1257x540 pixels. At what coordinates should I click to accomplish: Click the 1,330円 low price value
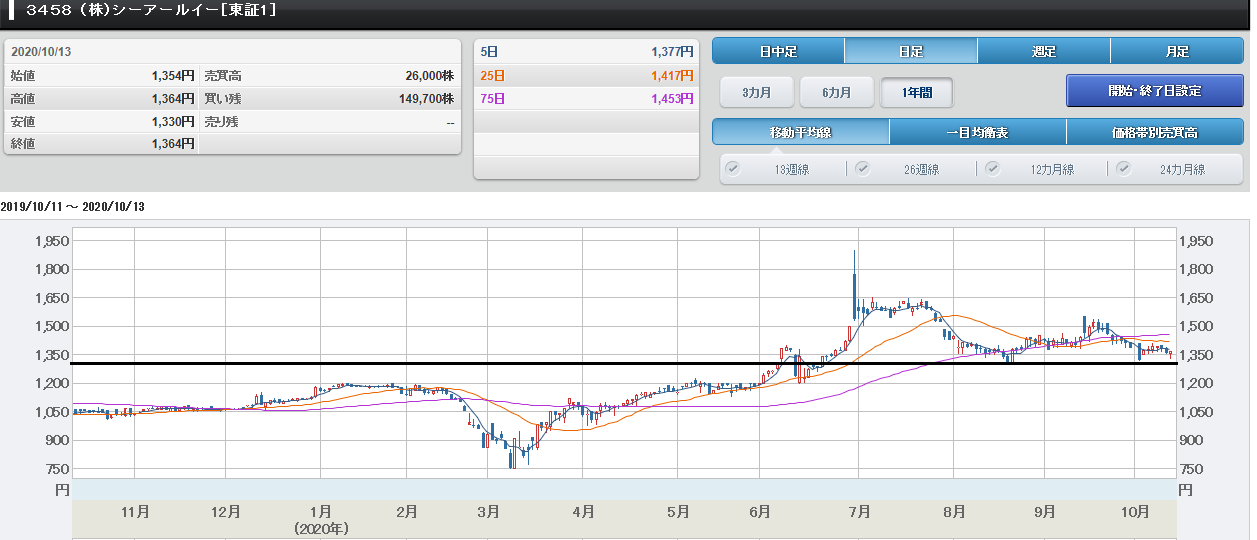click(x=173, y=121)
